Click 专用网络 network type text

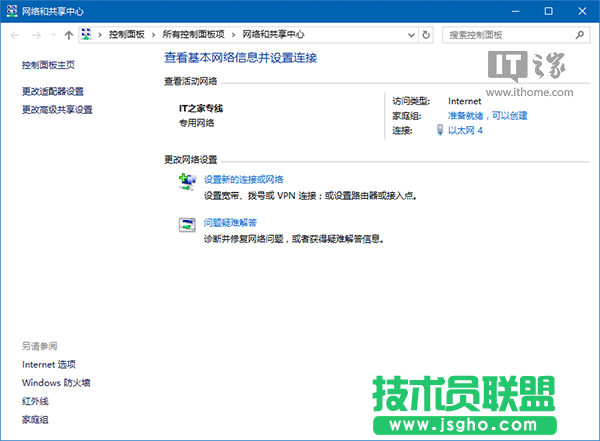(196, 123)
